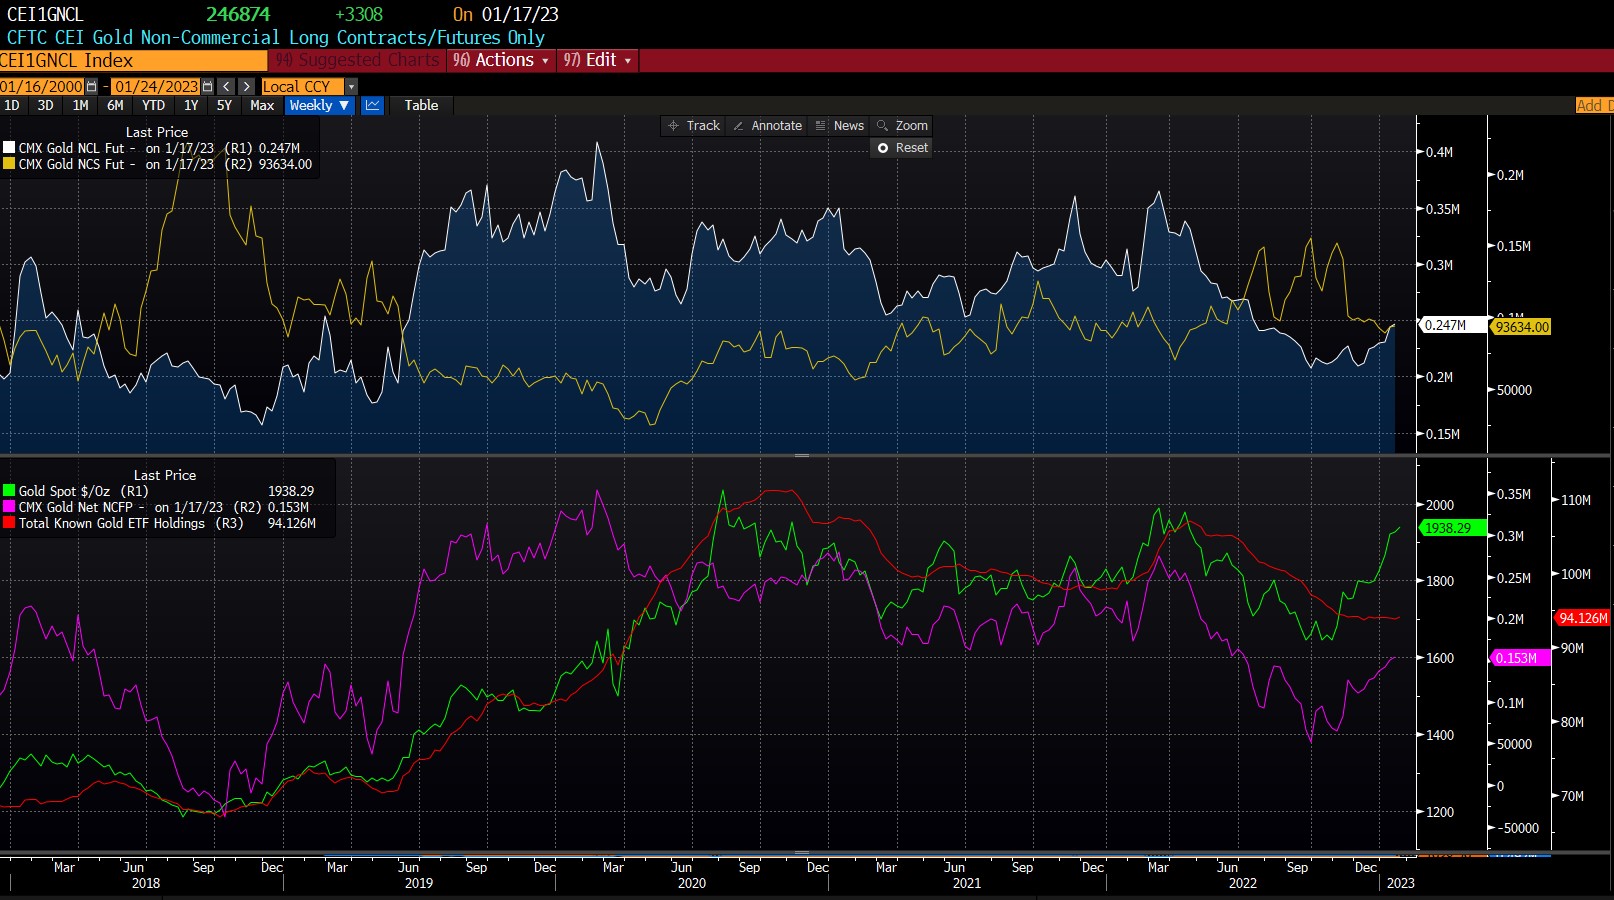This screenshot has width=1614, height=900.
Task: Show the Max date range
Action: pos(262,105)
